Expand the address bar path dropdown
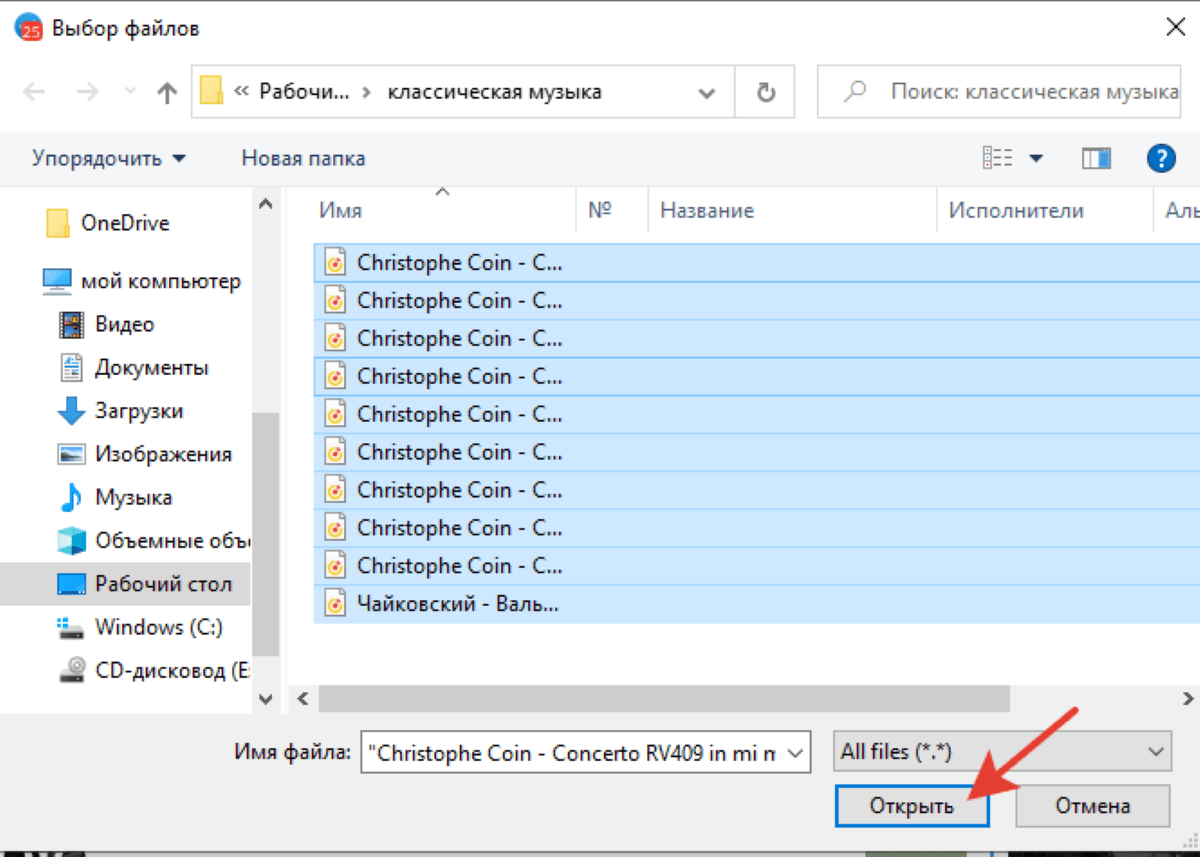 707,93
